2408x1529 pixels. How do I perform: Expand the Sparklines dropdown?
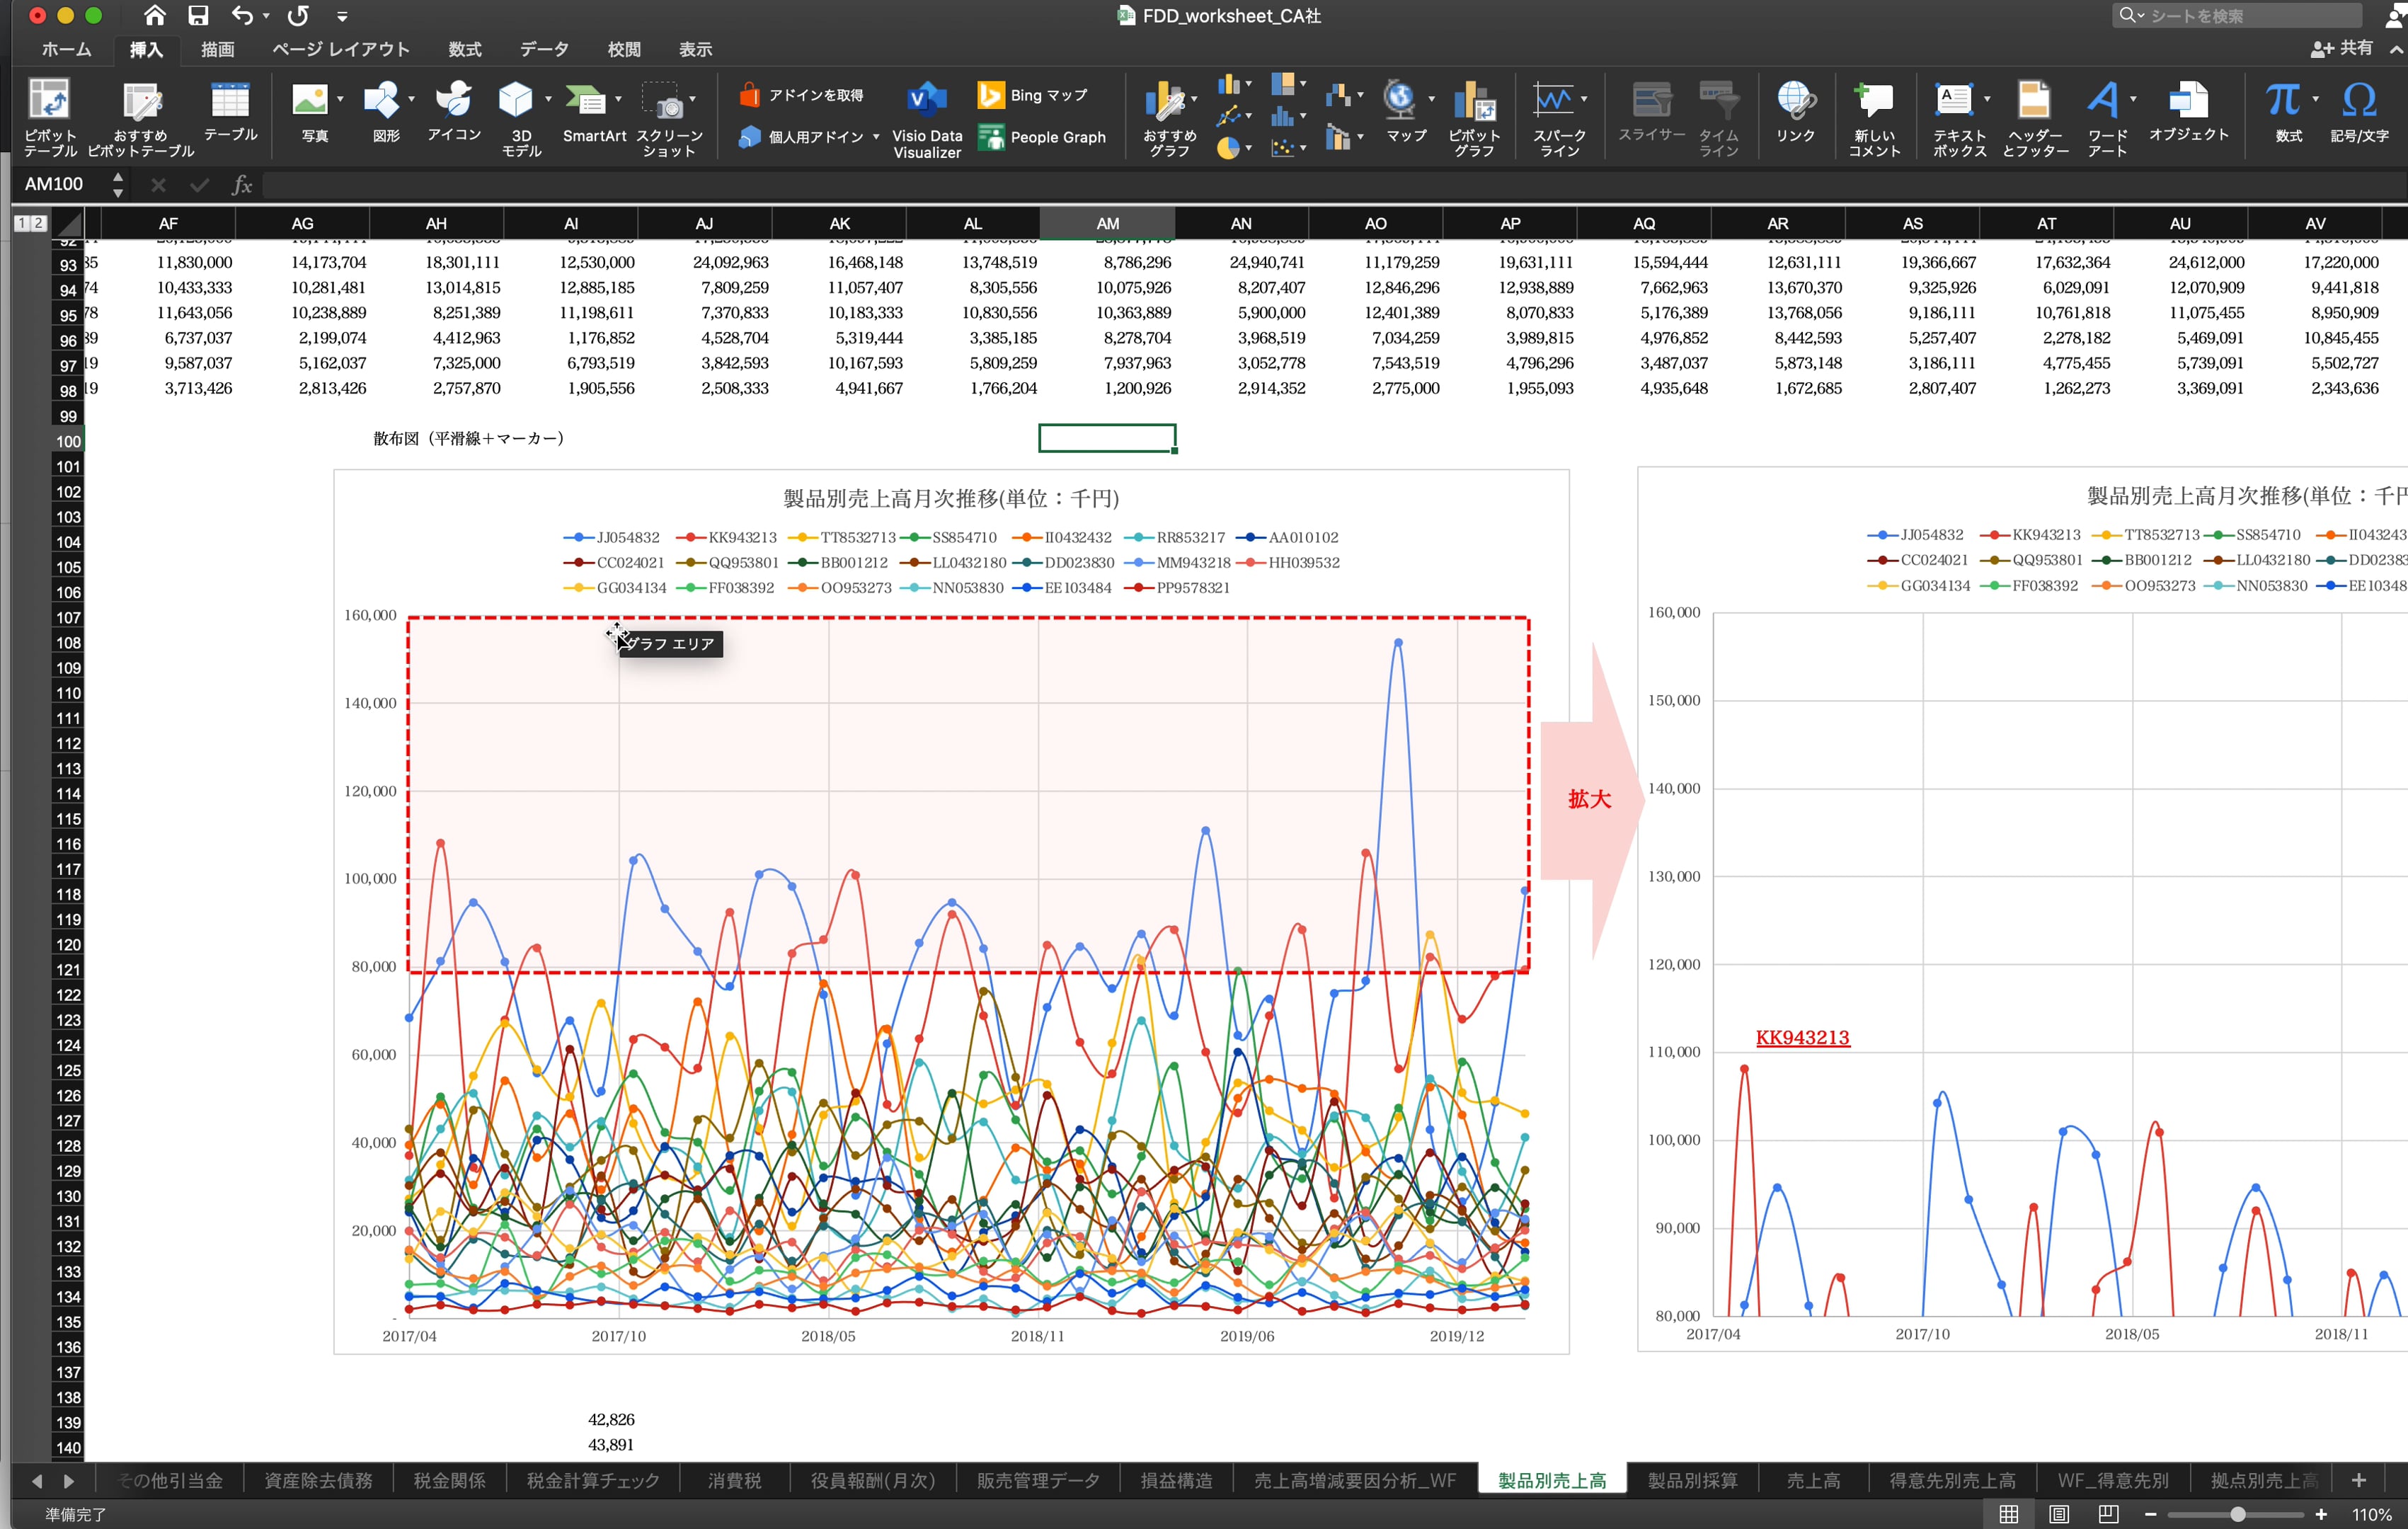1584,99
